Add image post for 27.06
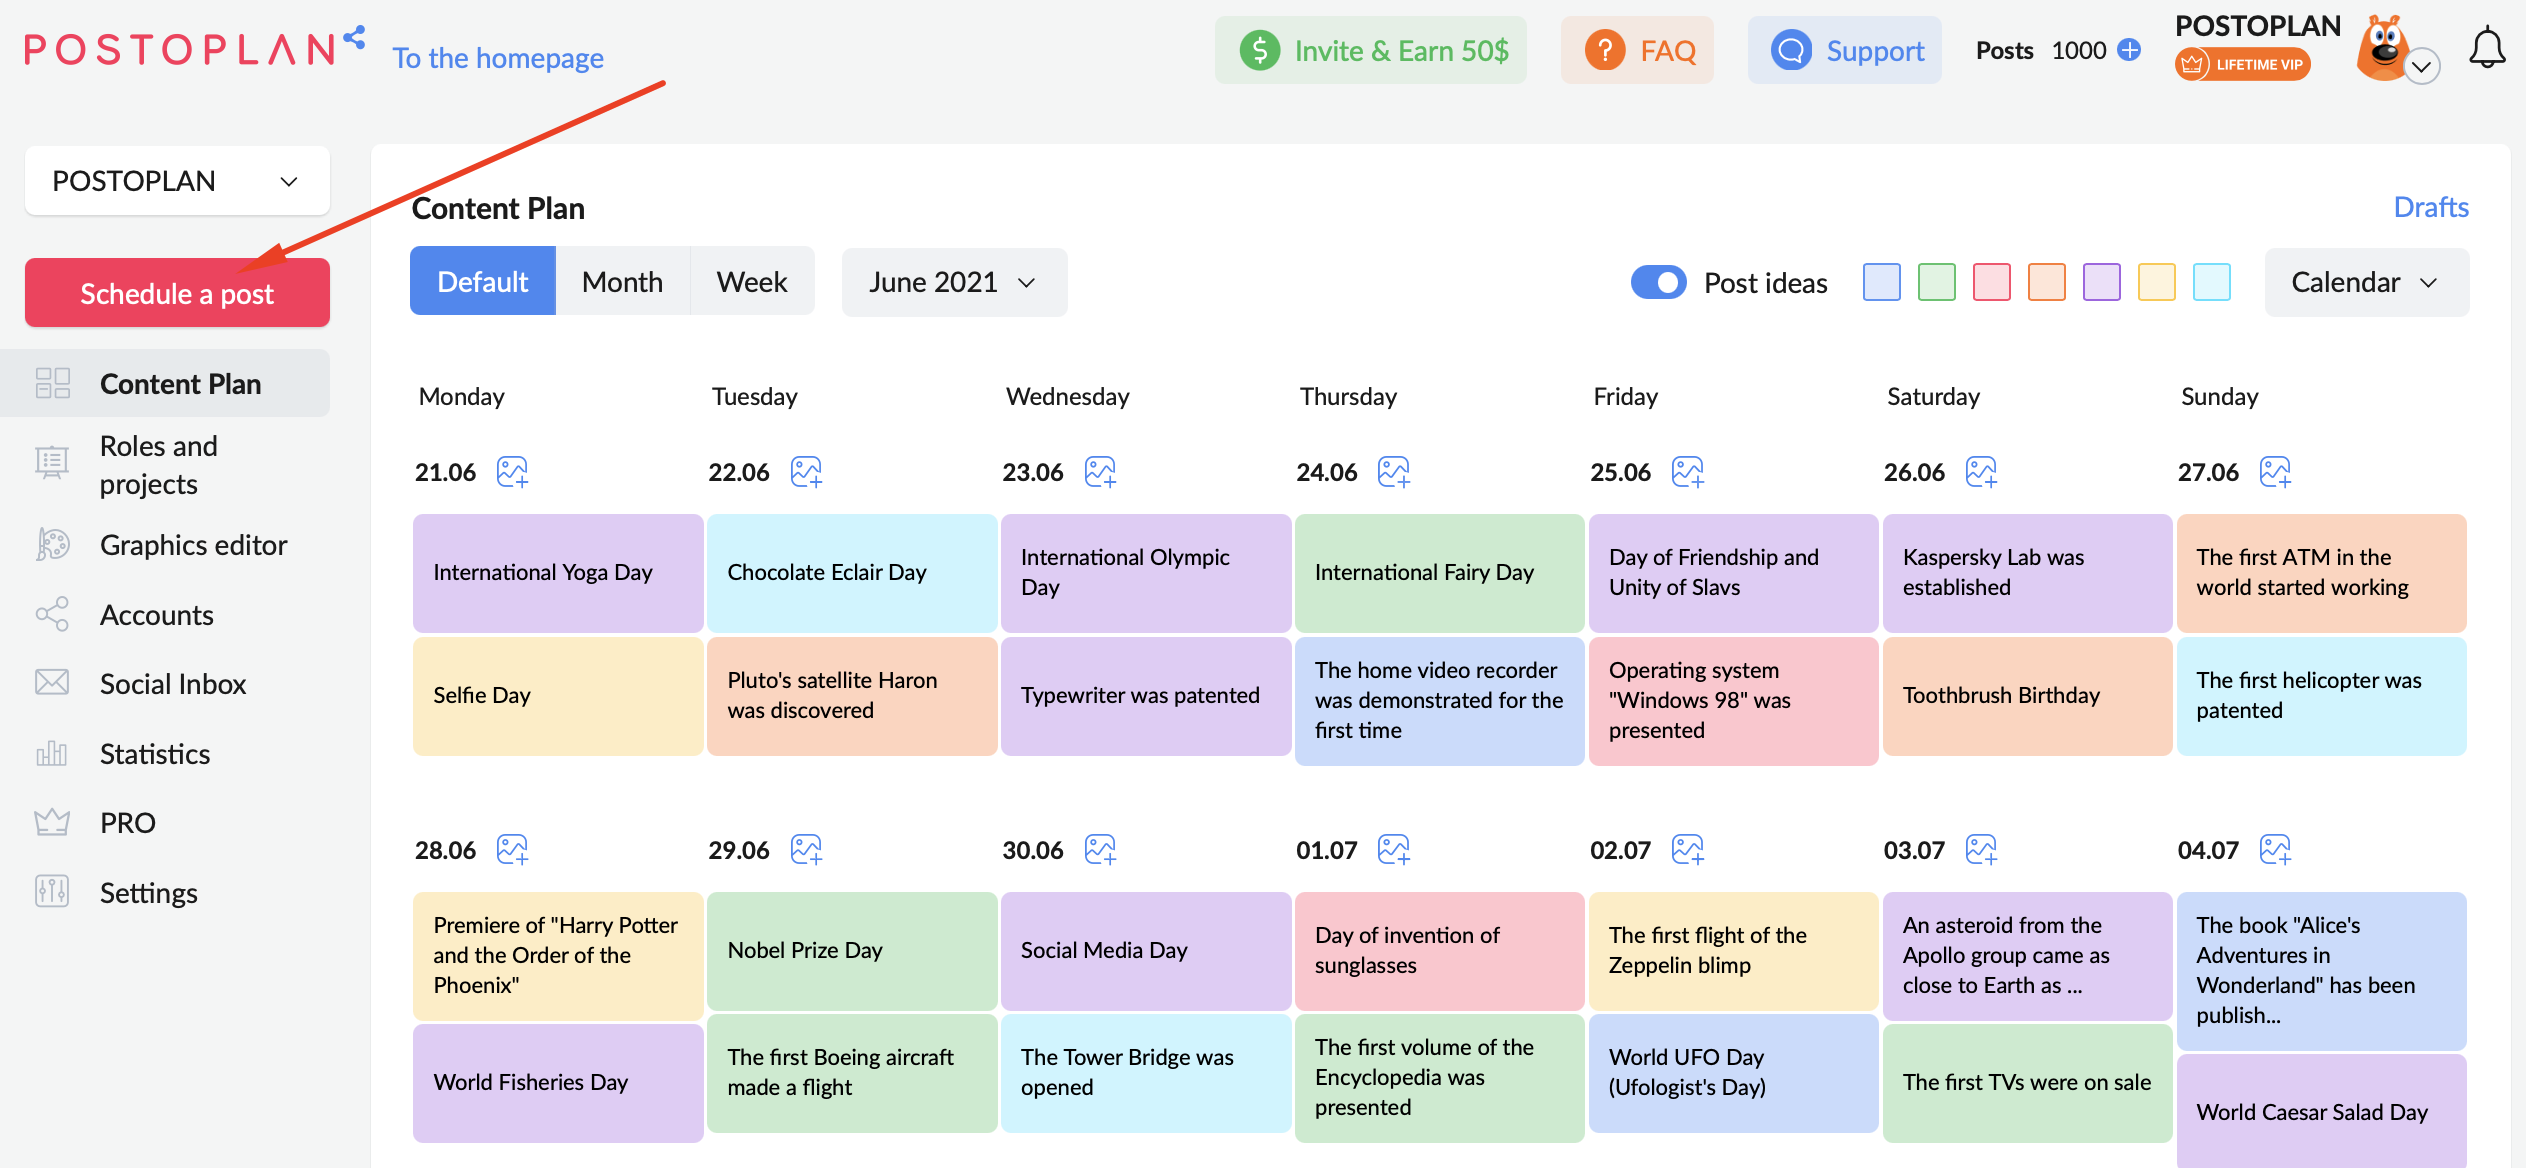2526x1168 pixels. pos(2275,472)
